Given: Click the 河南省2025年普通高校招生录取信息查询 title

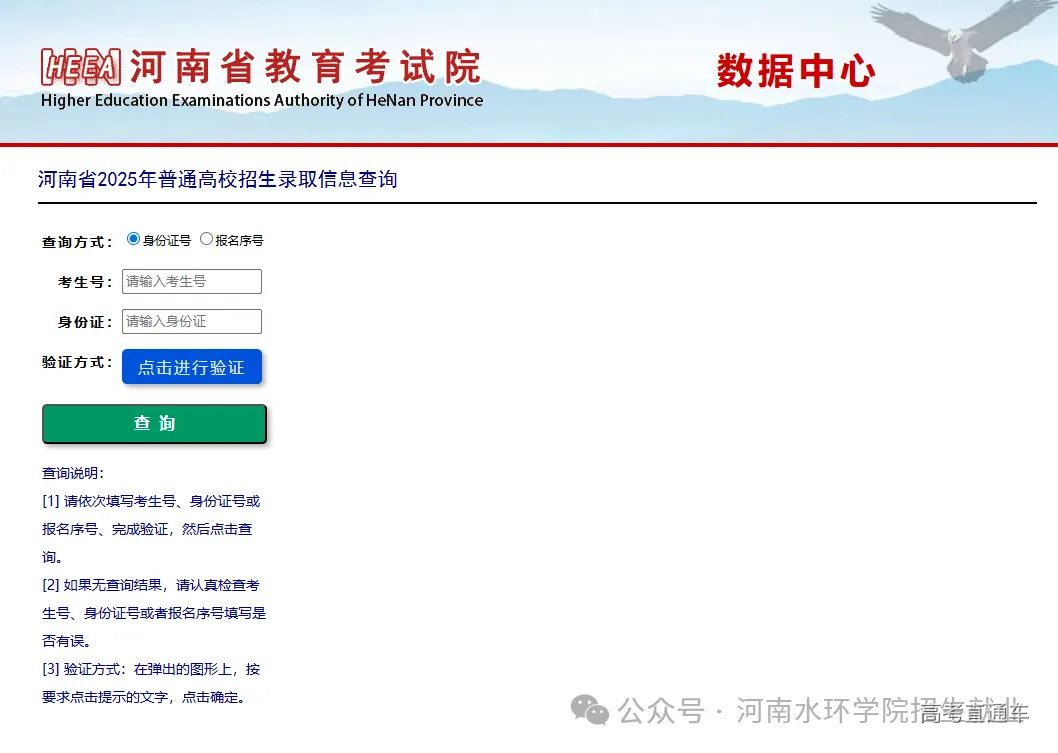Looking at the screenshot, I should pyautogui.click(x=218, y=179).
